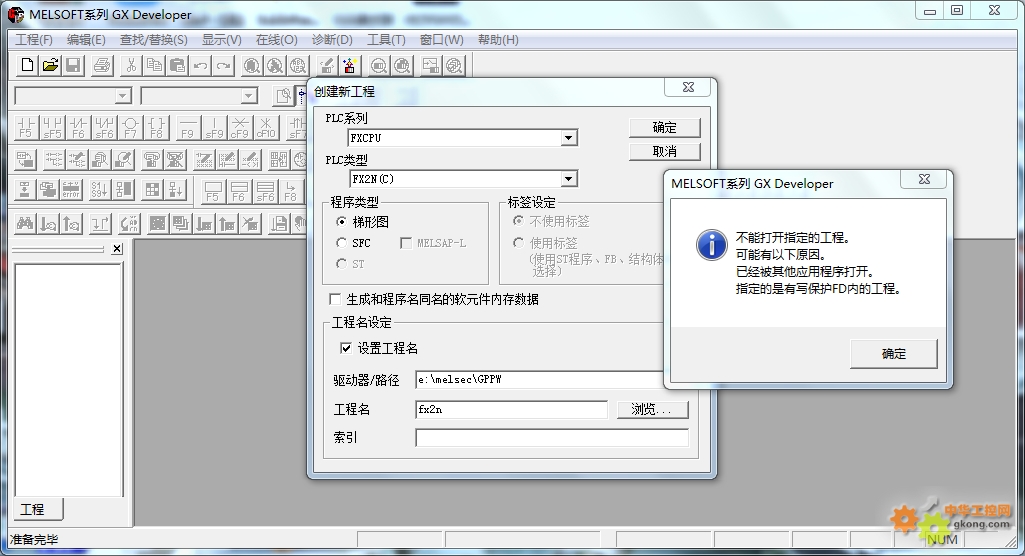Open the PLC类型 FX2N(C) dropdown
This screenshot has width=1025, height=556.
coord(568,178)
